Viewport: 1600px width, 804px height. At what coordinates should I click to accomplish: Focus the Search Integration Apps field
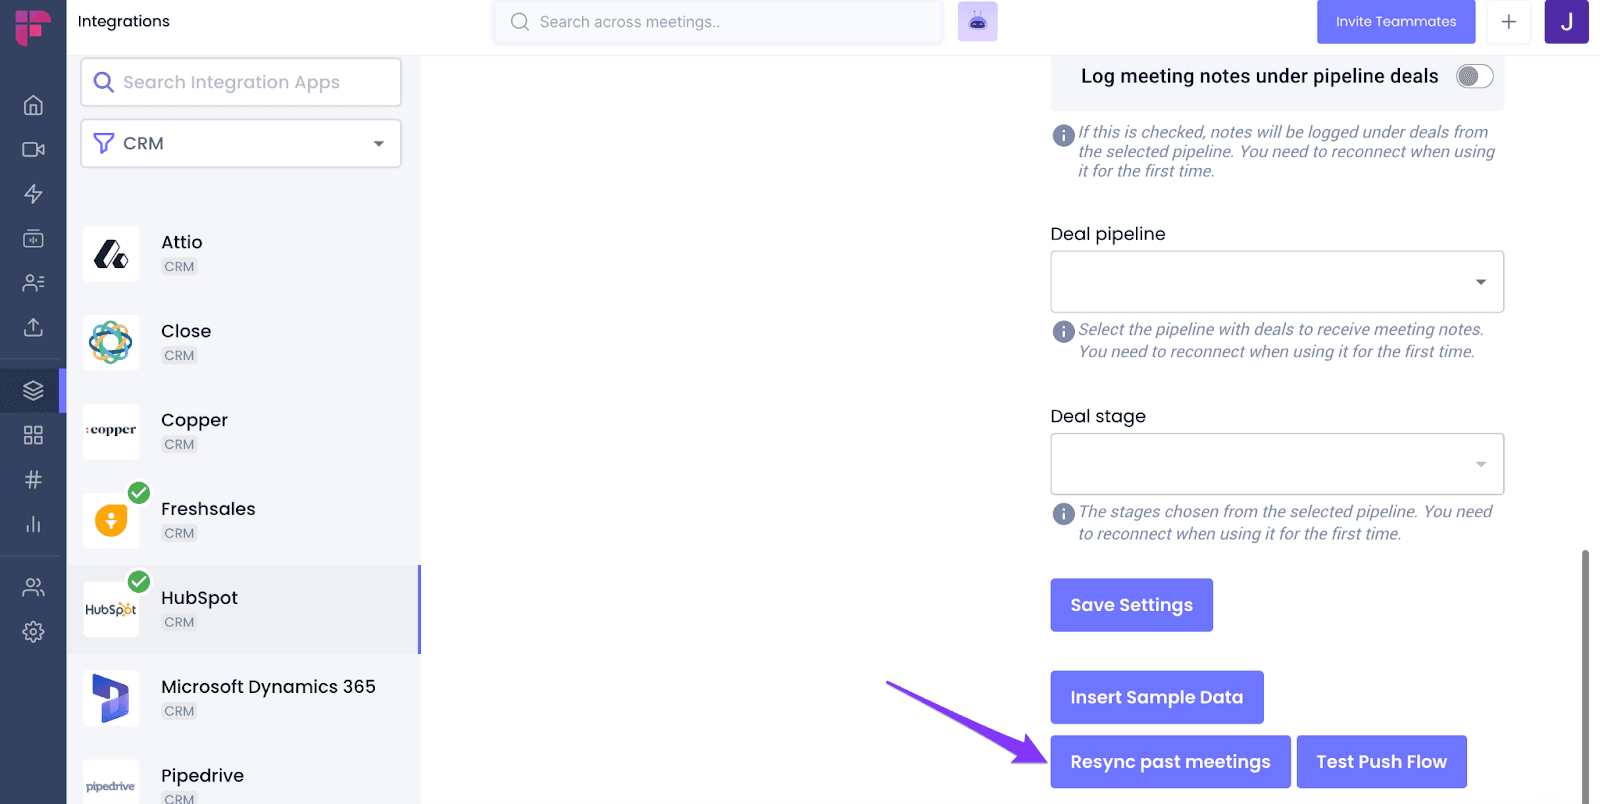pyautogui.click(x=241, y=82)
